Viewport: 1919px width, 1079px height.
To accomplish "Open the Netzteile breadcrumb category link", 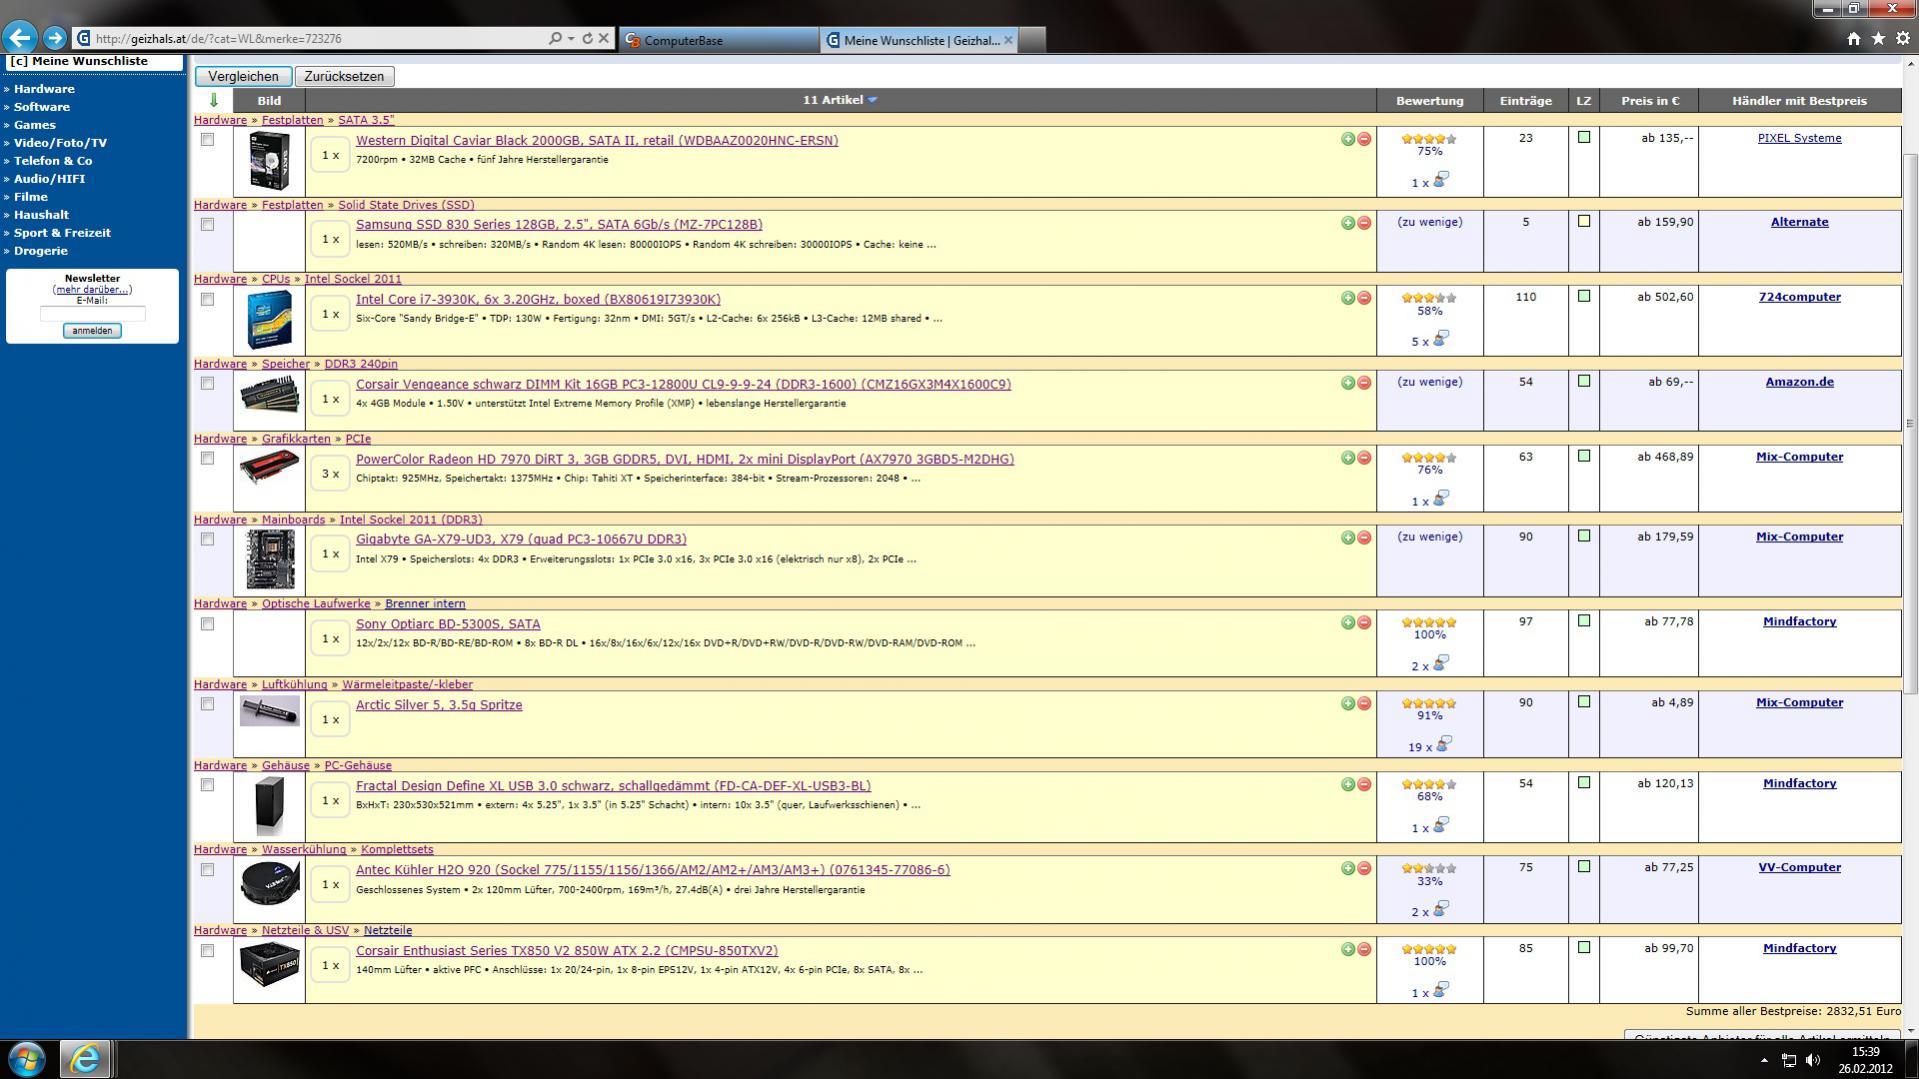I will (x=388, y=930).
